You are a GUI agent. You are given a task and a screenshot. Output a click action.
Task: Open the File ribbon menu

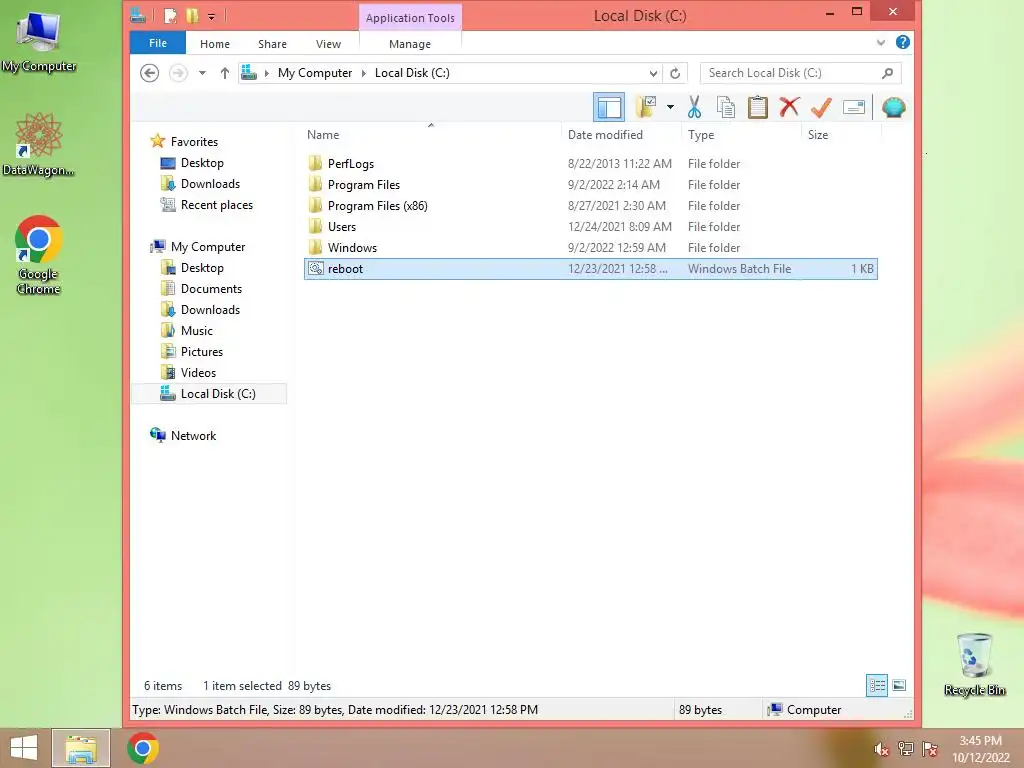click(157, 43)
